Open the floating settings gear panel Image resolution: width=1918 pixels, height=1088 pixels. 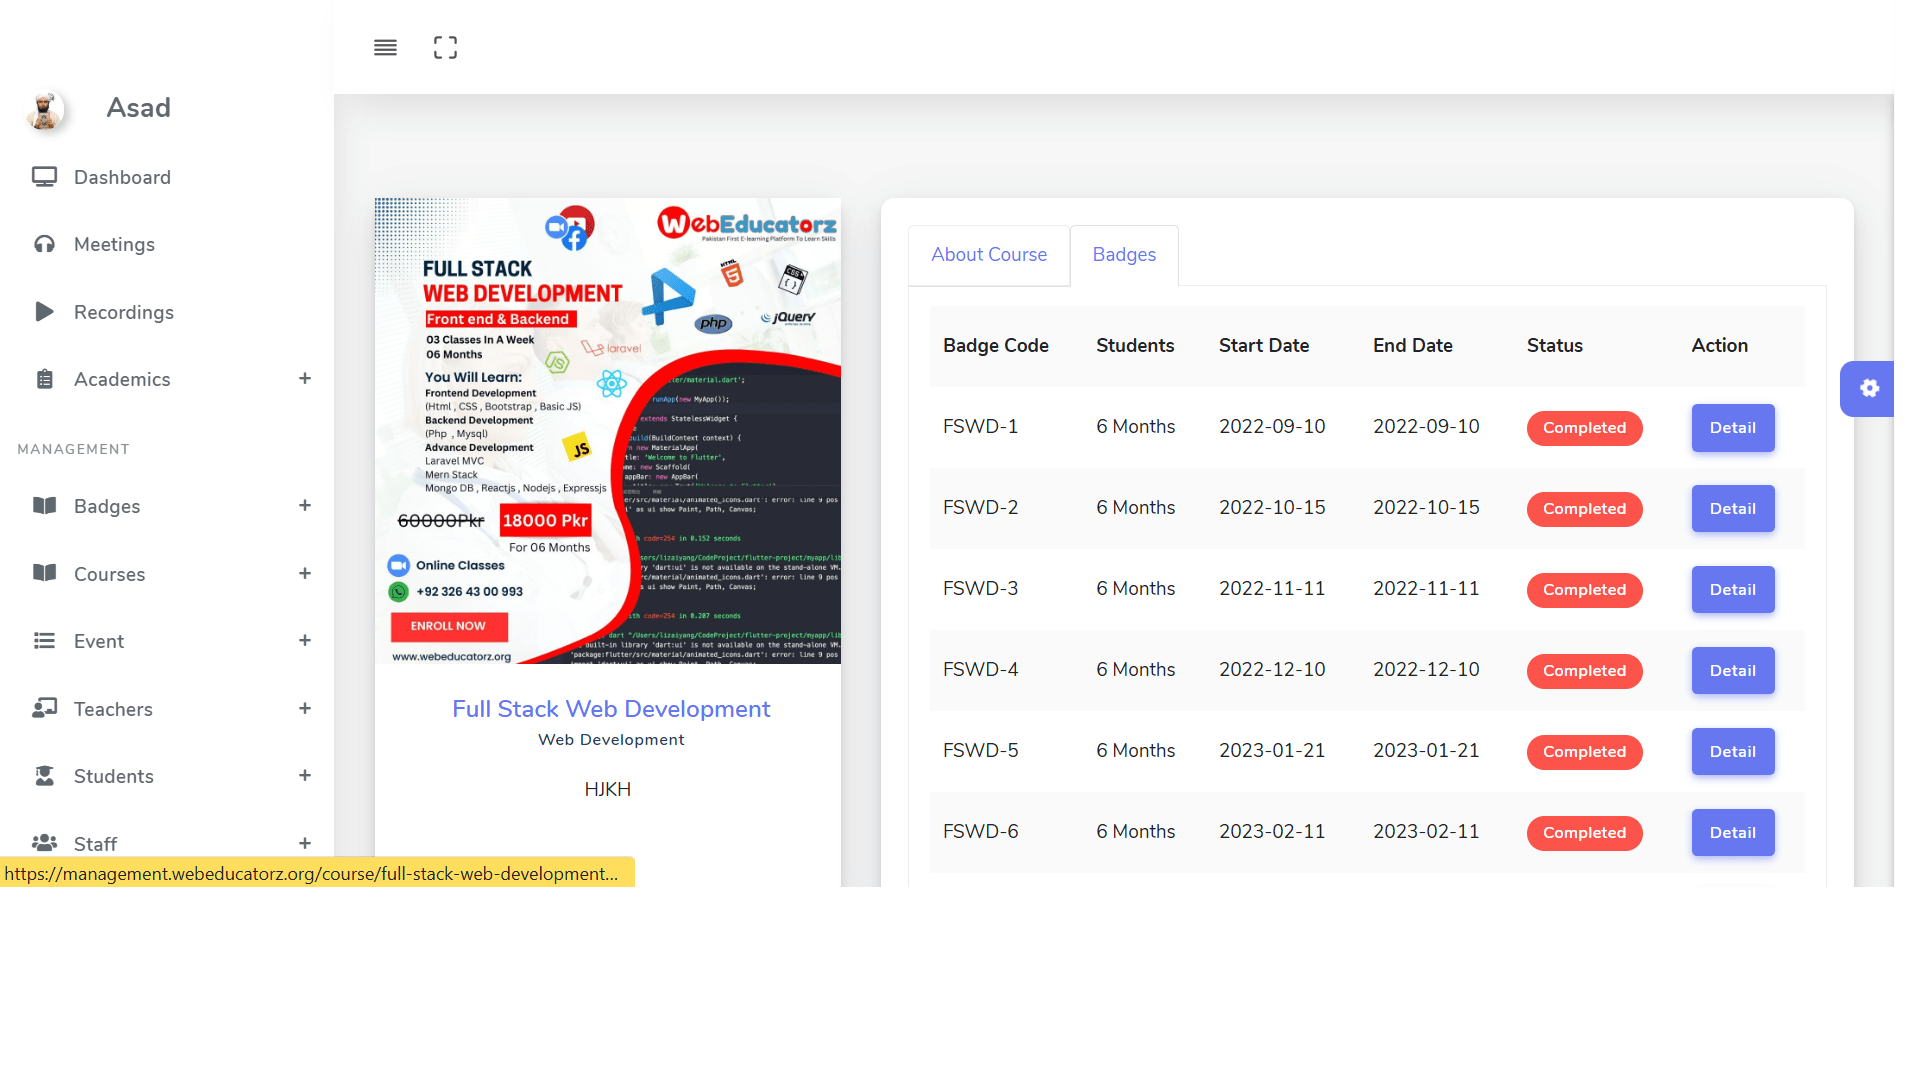[1868, 388]
